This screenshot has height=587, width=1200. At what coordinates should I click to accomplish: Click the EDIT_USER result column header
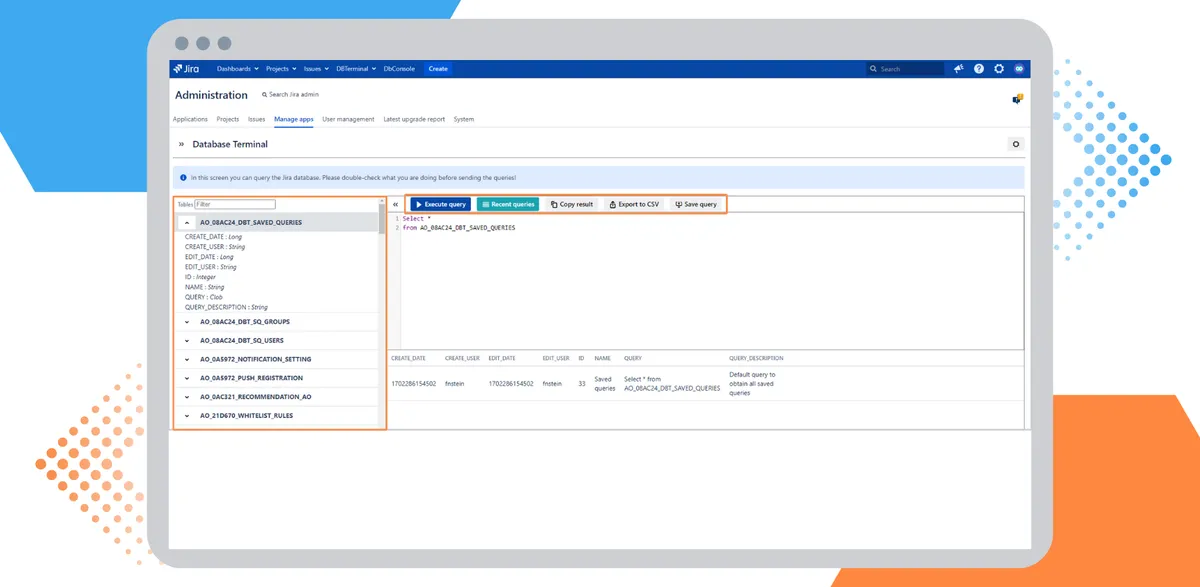556,358
